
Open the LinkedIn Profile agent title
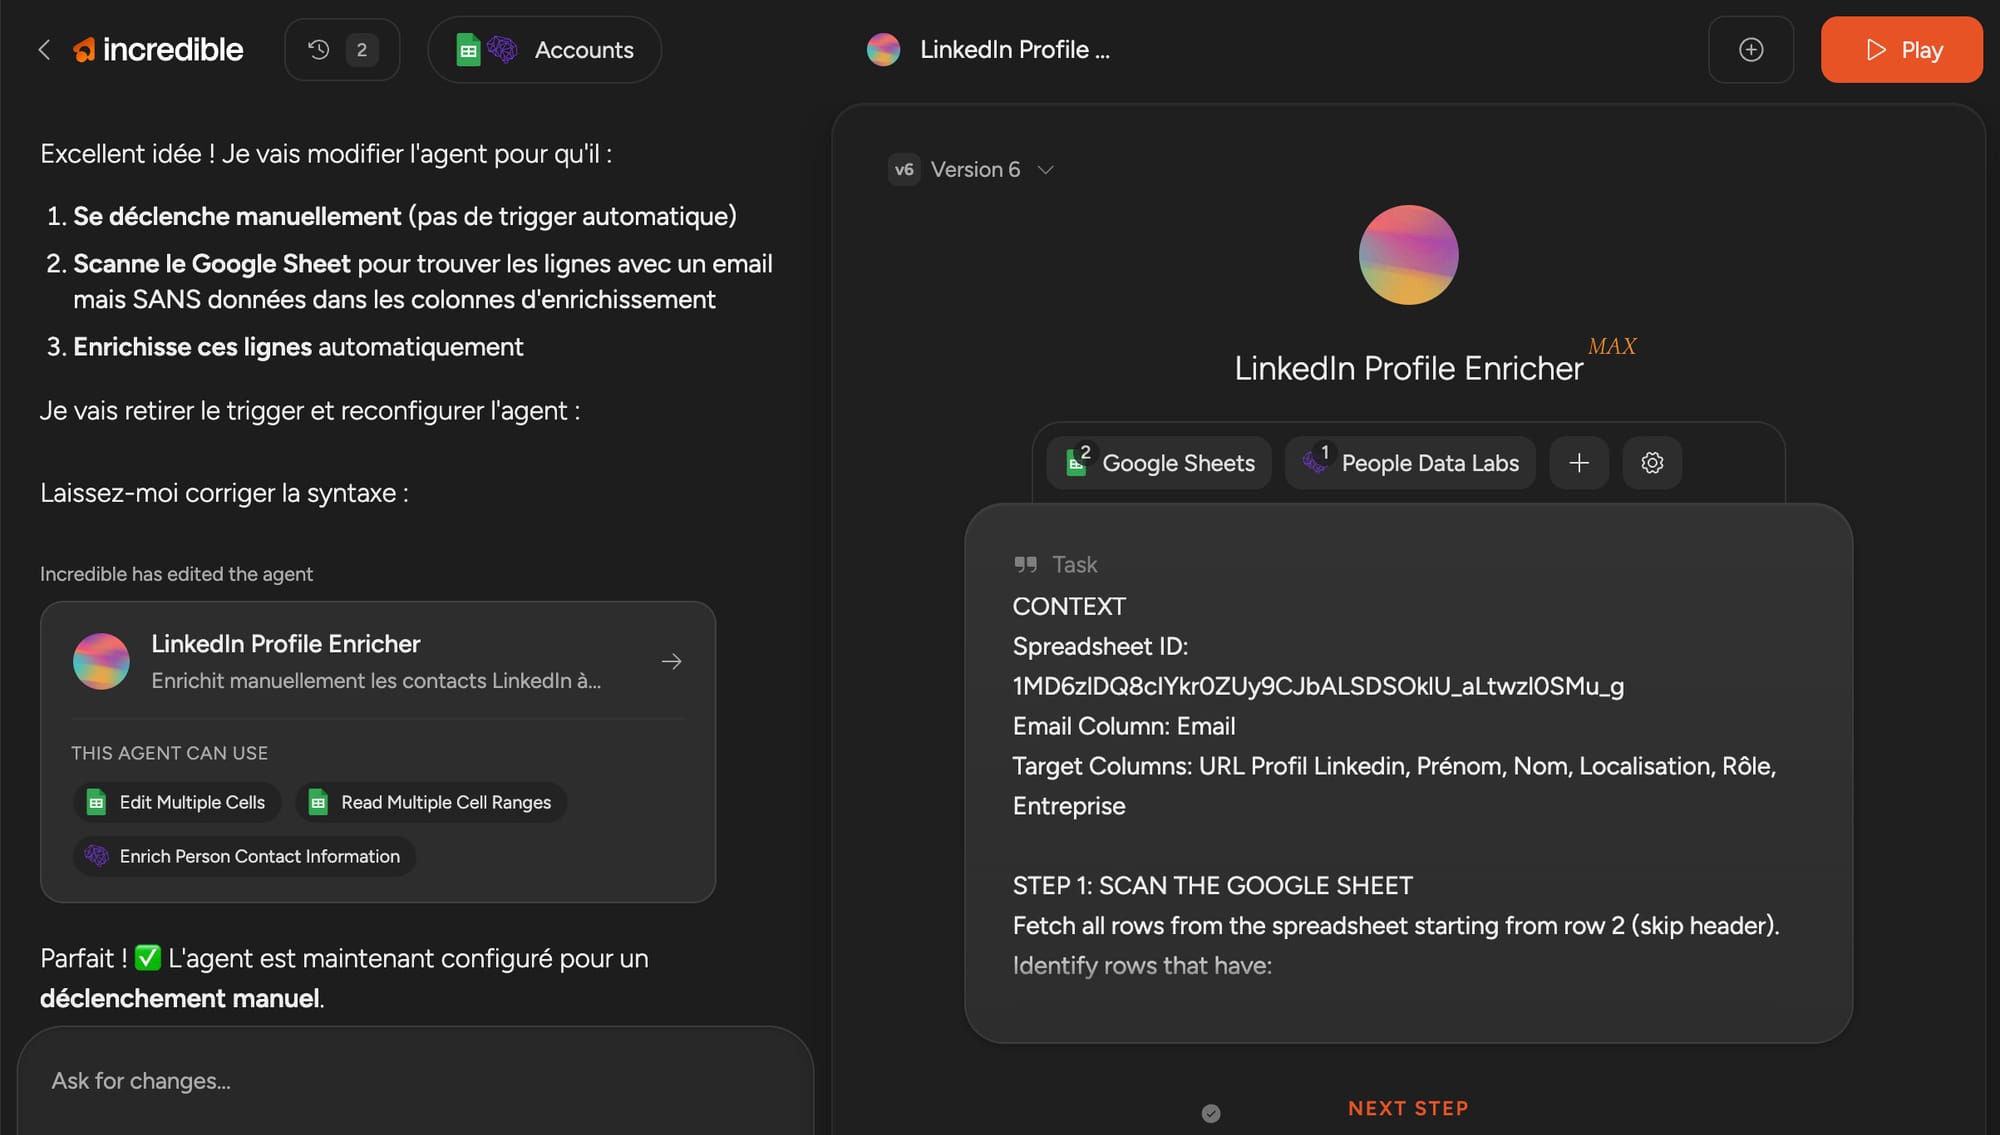[x=1013, y=50]
